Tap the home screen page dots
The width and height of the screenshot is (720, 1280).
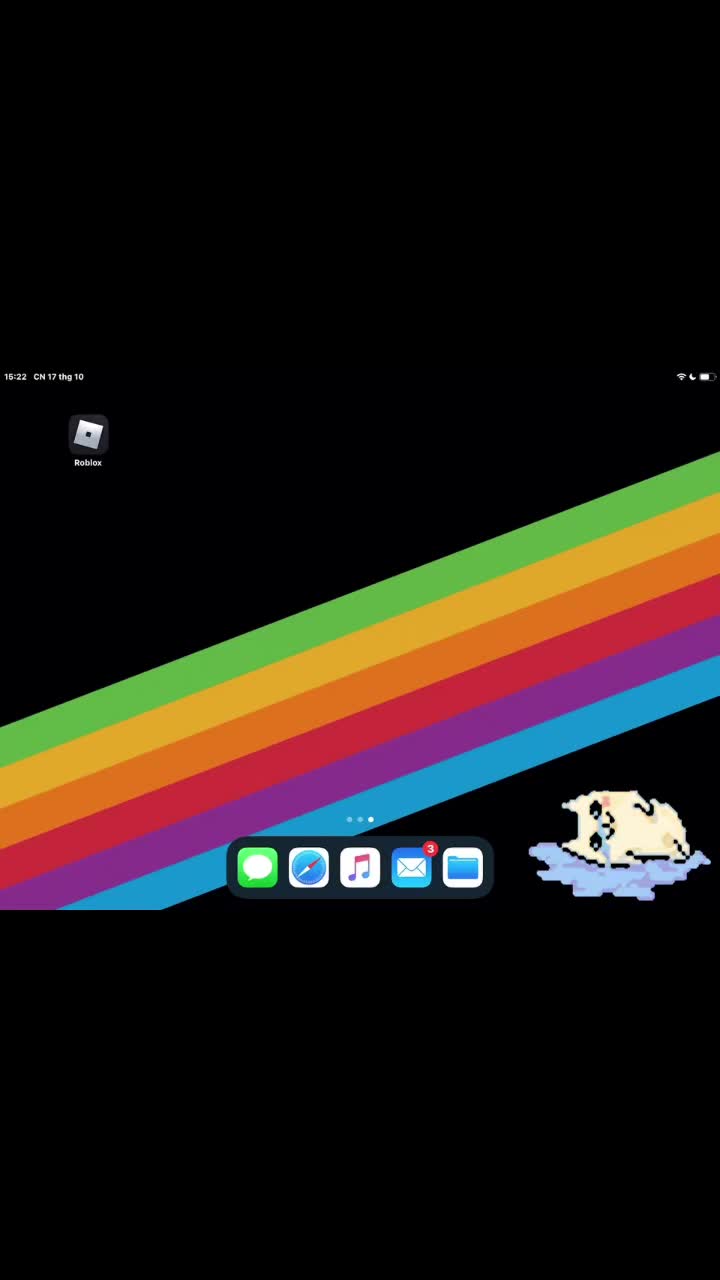click(x=360, y=820)
